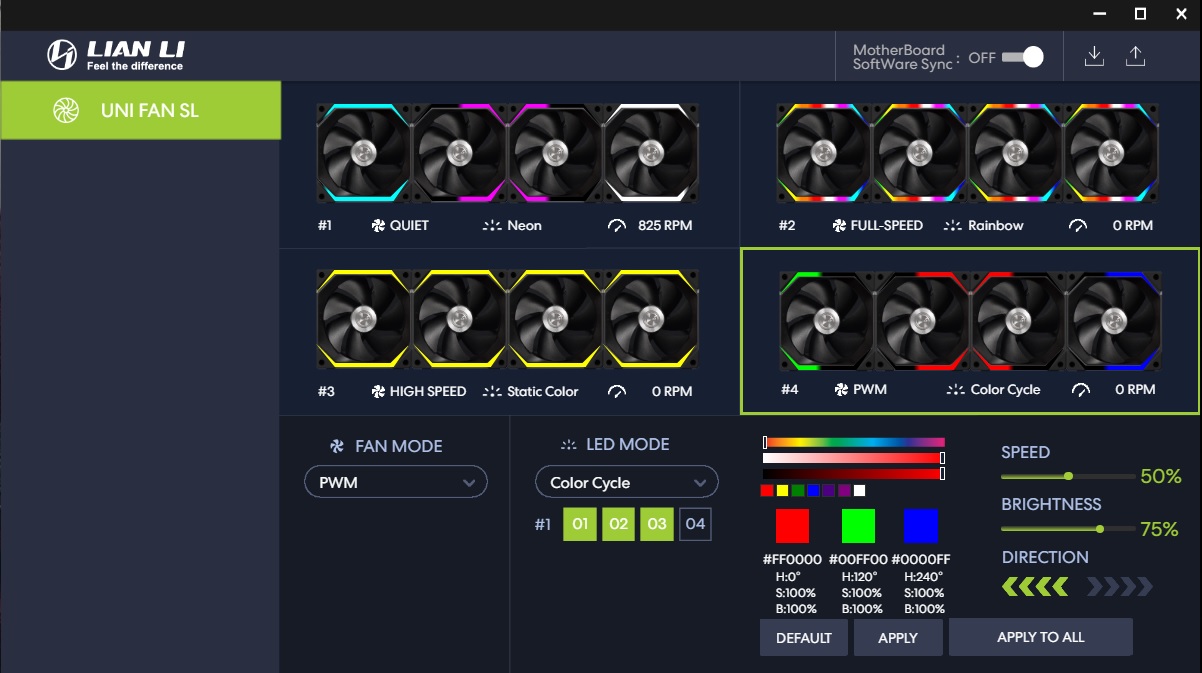Screen dimensions: 1202x673
Task: Click the #0000FF hex label
Action: pyautogui.click(x=921, y=560)
